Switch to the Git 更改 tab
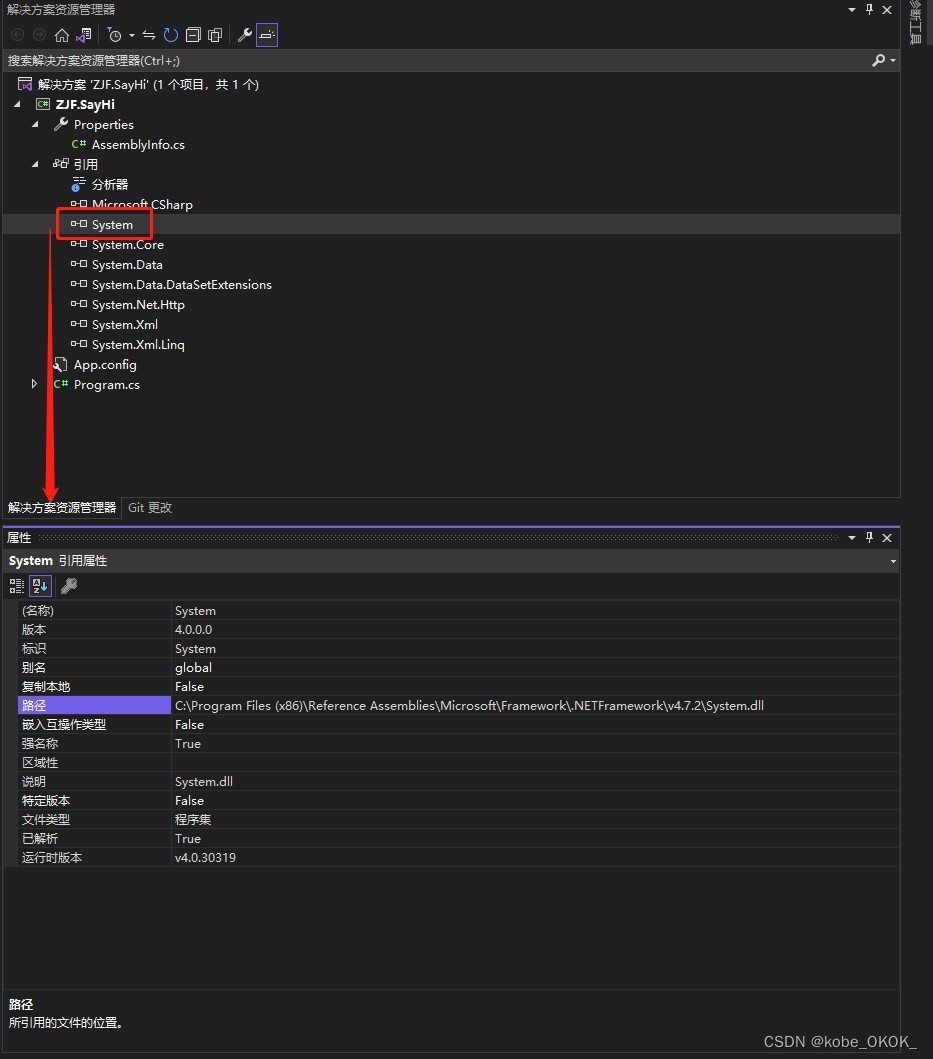Viewport: 933px width, 1059px height. (x=150, y=508)
